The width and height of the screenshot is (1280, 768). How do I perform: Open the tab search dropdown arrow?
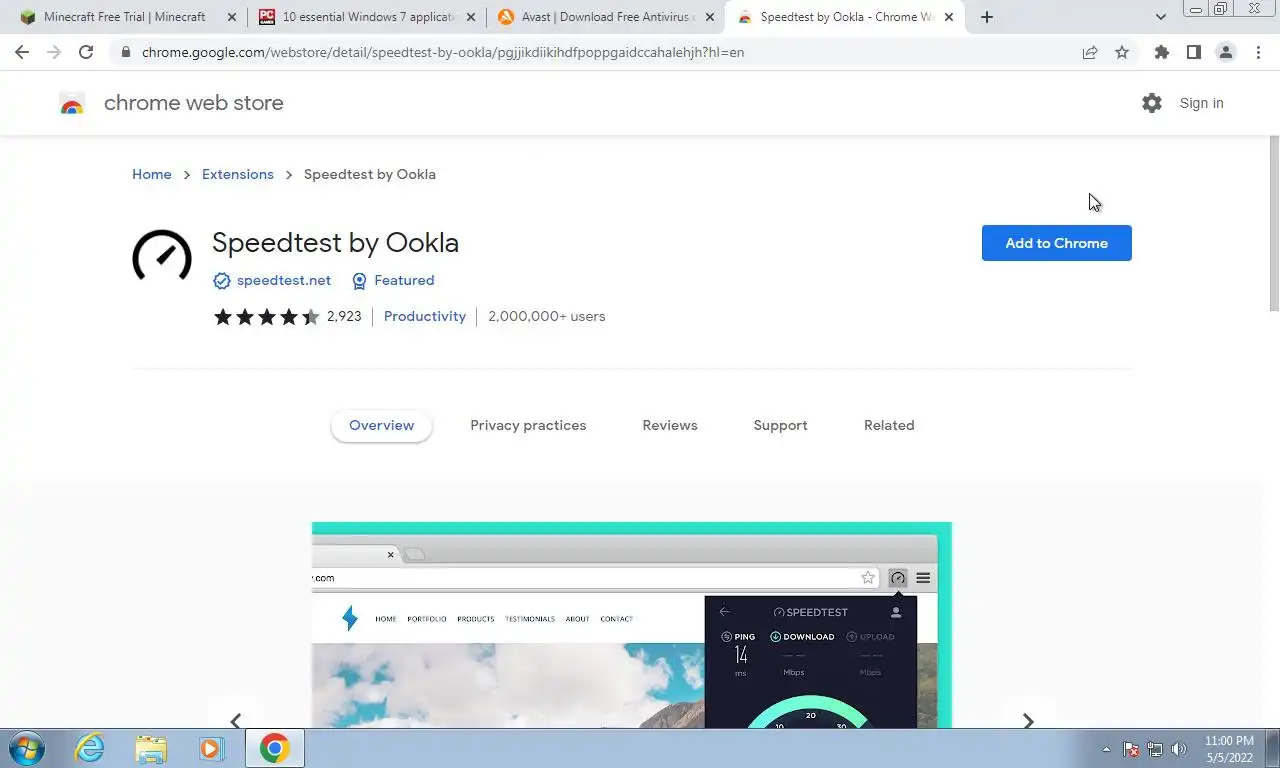click(x=1160, y=17)
